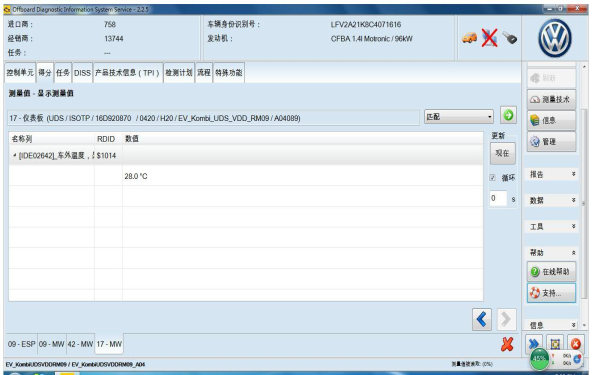The height and width of the screenshot is (375, 592).
Task: Click the red circle stop icon
Action: click(x=575, y=344)
